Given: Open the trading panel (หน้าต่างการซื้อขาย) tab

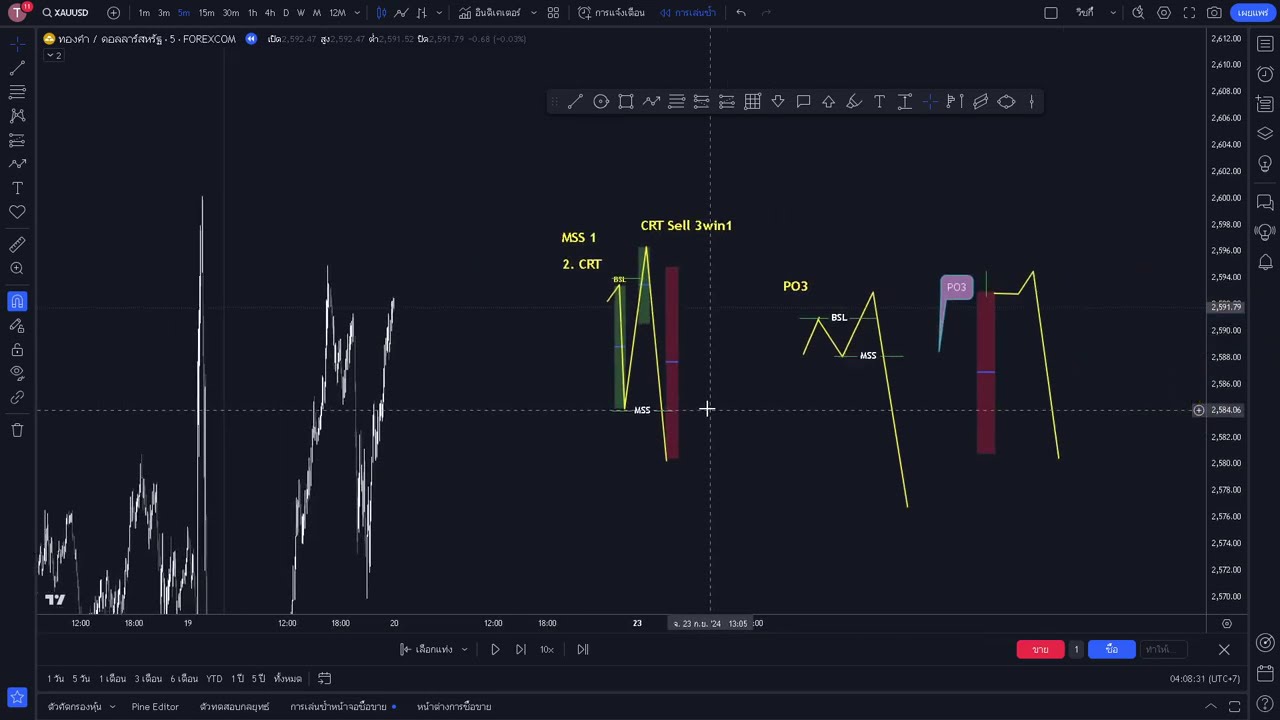Looking at the screenshot, I should (454, 707).
